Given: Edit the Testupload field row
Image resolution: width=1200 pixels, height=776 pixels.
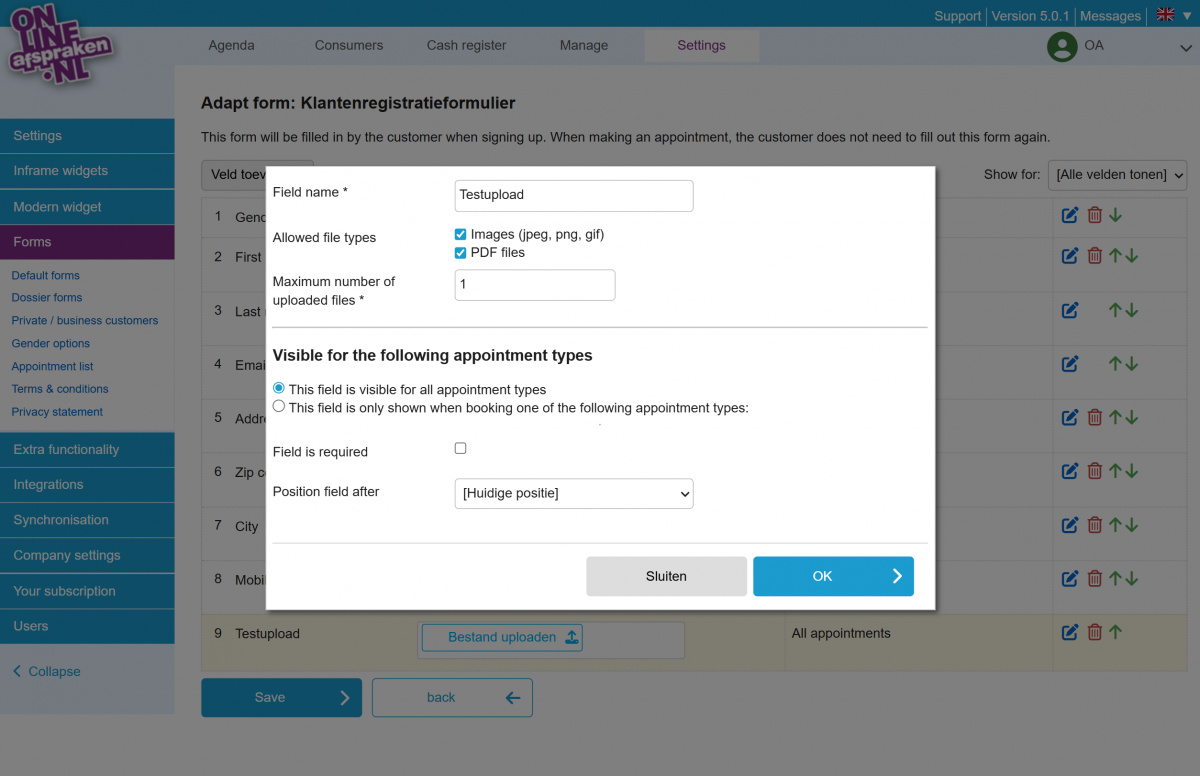Looking at the screenshot, I should [x=1069, y=632].
